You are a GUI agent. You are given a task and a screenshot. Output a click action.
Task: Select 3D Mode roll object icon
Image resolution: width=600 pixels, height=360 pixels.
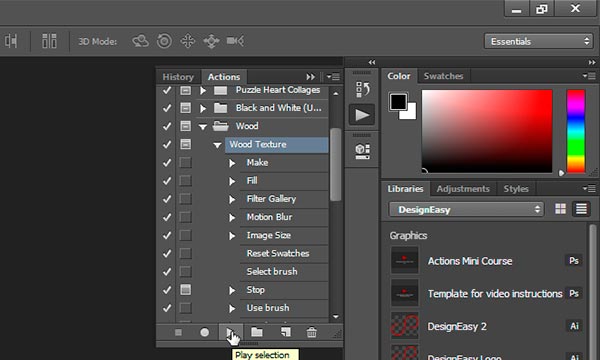(164, 41)
